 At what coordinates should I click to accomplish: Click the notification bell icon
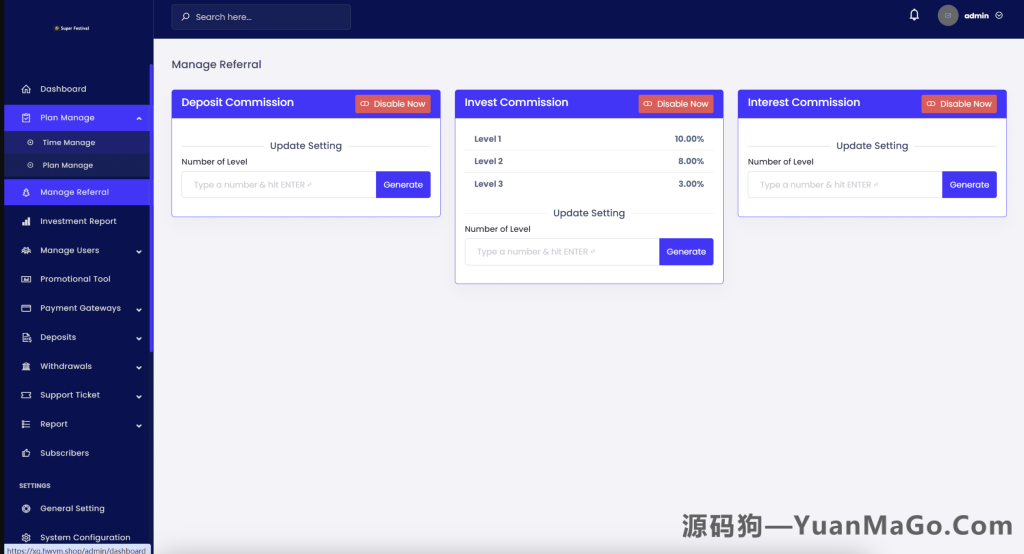point(914,15)
